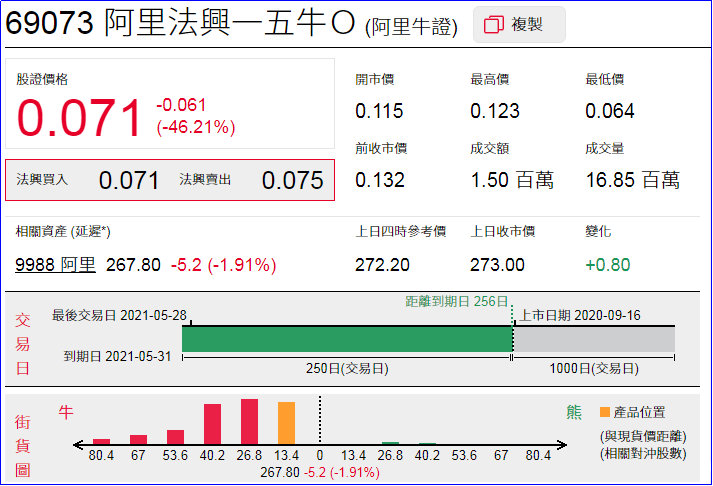Screen dimensions: 713x486
Task: Click the 股證價格 label
Action: [42, 80]
